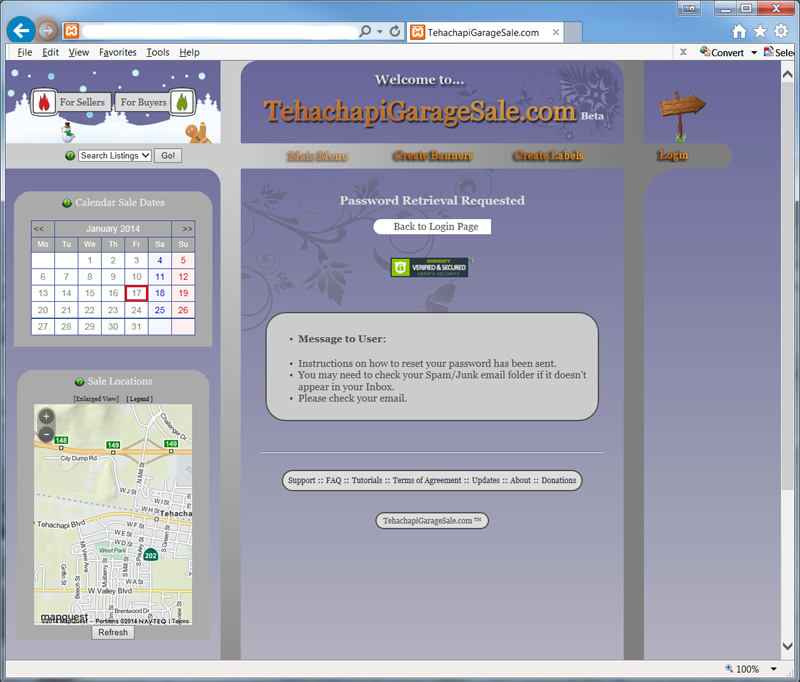The image size is (800, 682).
Task: Open the Updates footer link
Action: tap(486, 480)
